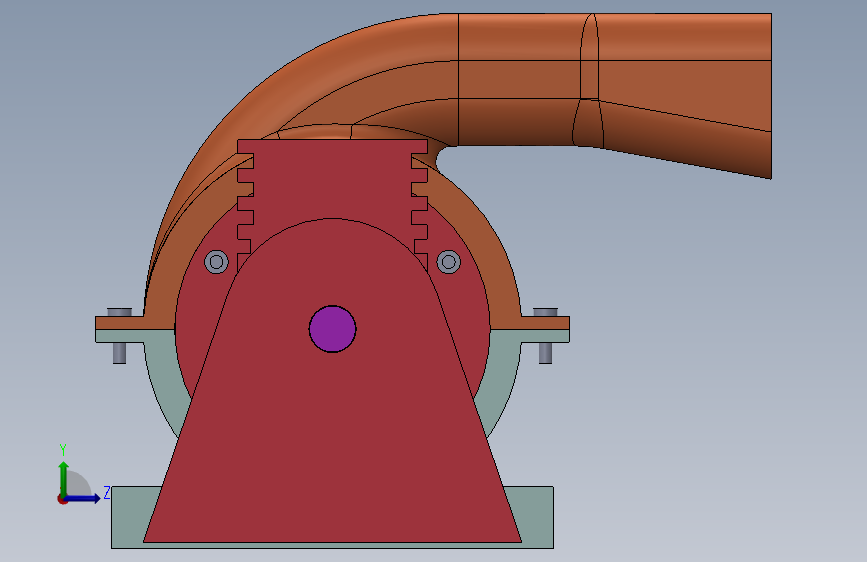Click the green Y axis of the triad

click(64, 478)
